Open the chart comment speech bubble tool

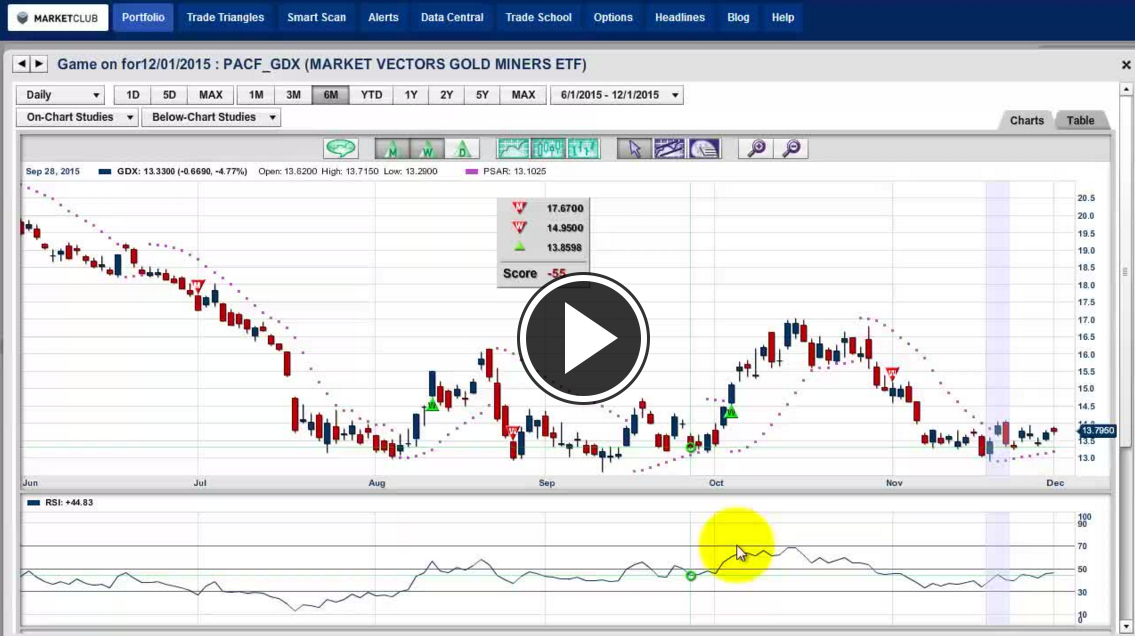341,148
